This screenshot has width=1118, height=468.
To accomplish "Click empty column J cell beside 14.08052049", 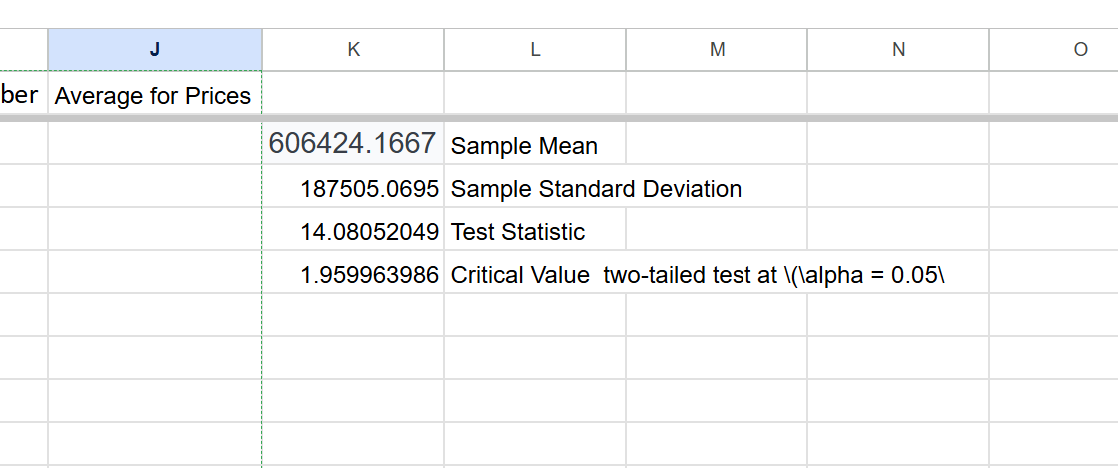I will (155, 232).
